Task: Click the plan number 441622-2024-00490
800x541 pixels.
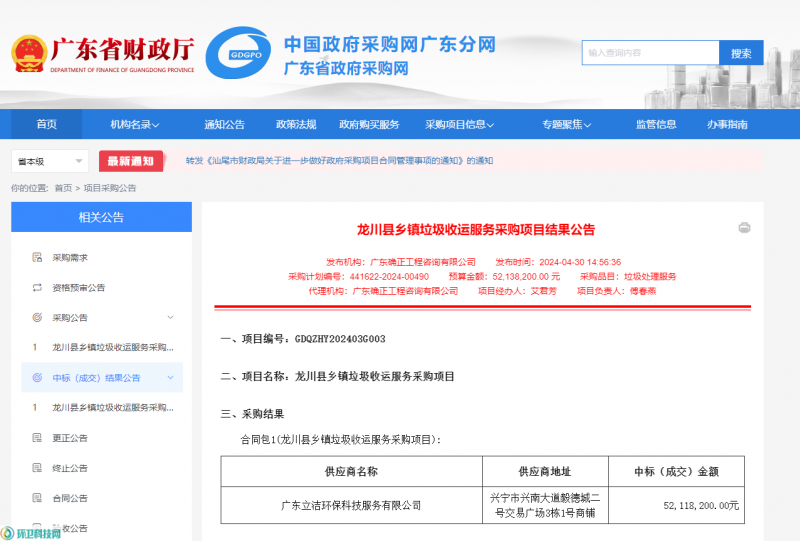Action: 389,277
